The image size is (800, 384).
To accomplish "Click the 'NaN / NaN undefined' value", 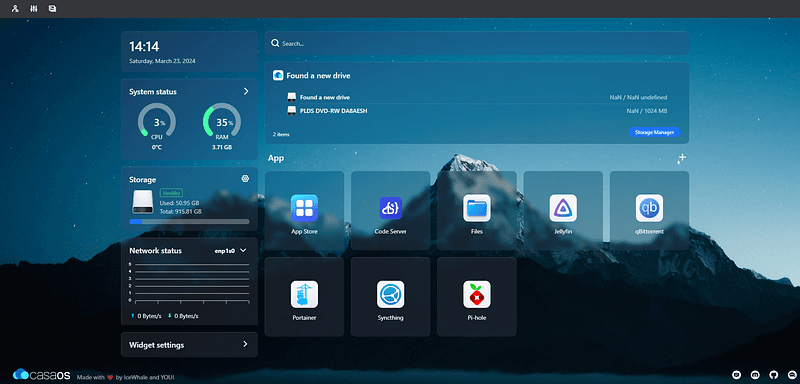I will tap(638, 97).
